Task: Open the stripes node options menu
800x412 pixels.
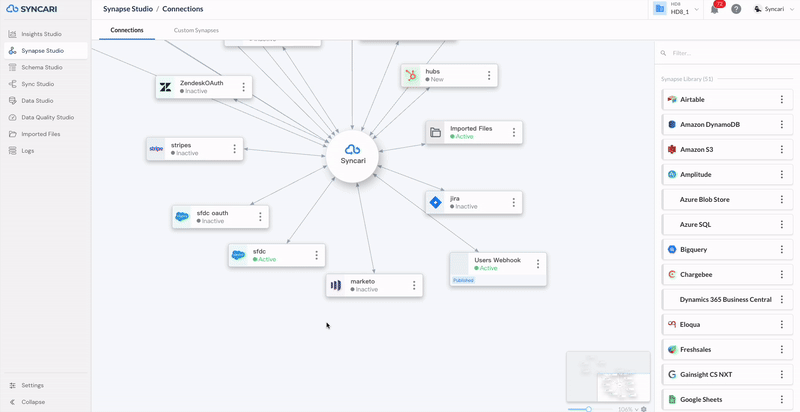Action: tap(235, 149)
